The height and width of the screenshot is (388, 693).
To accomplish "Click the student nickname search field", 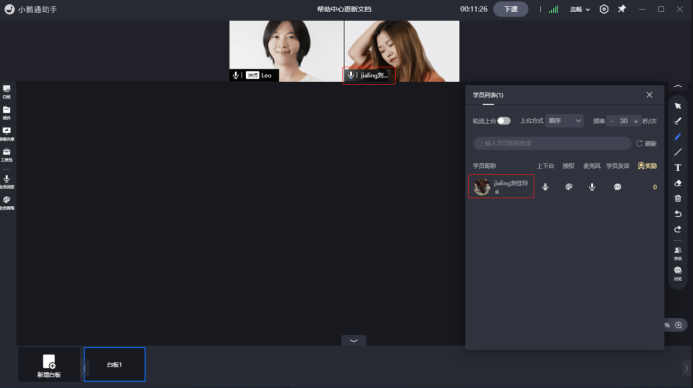I will [552, 143].
